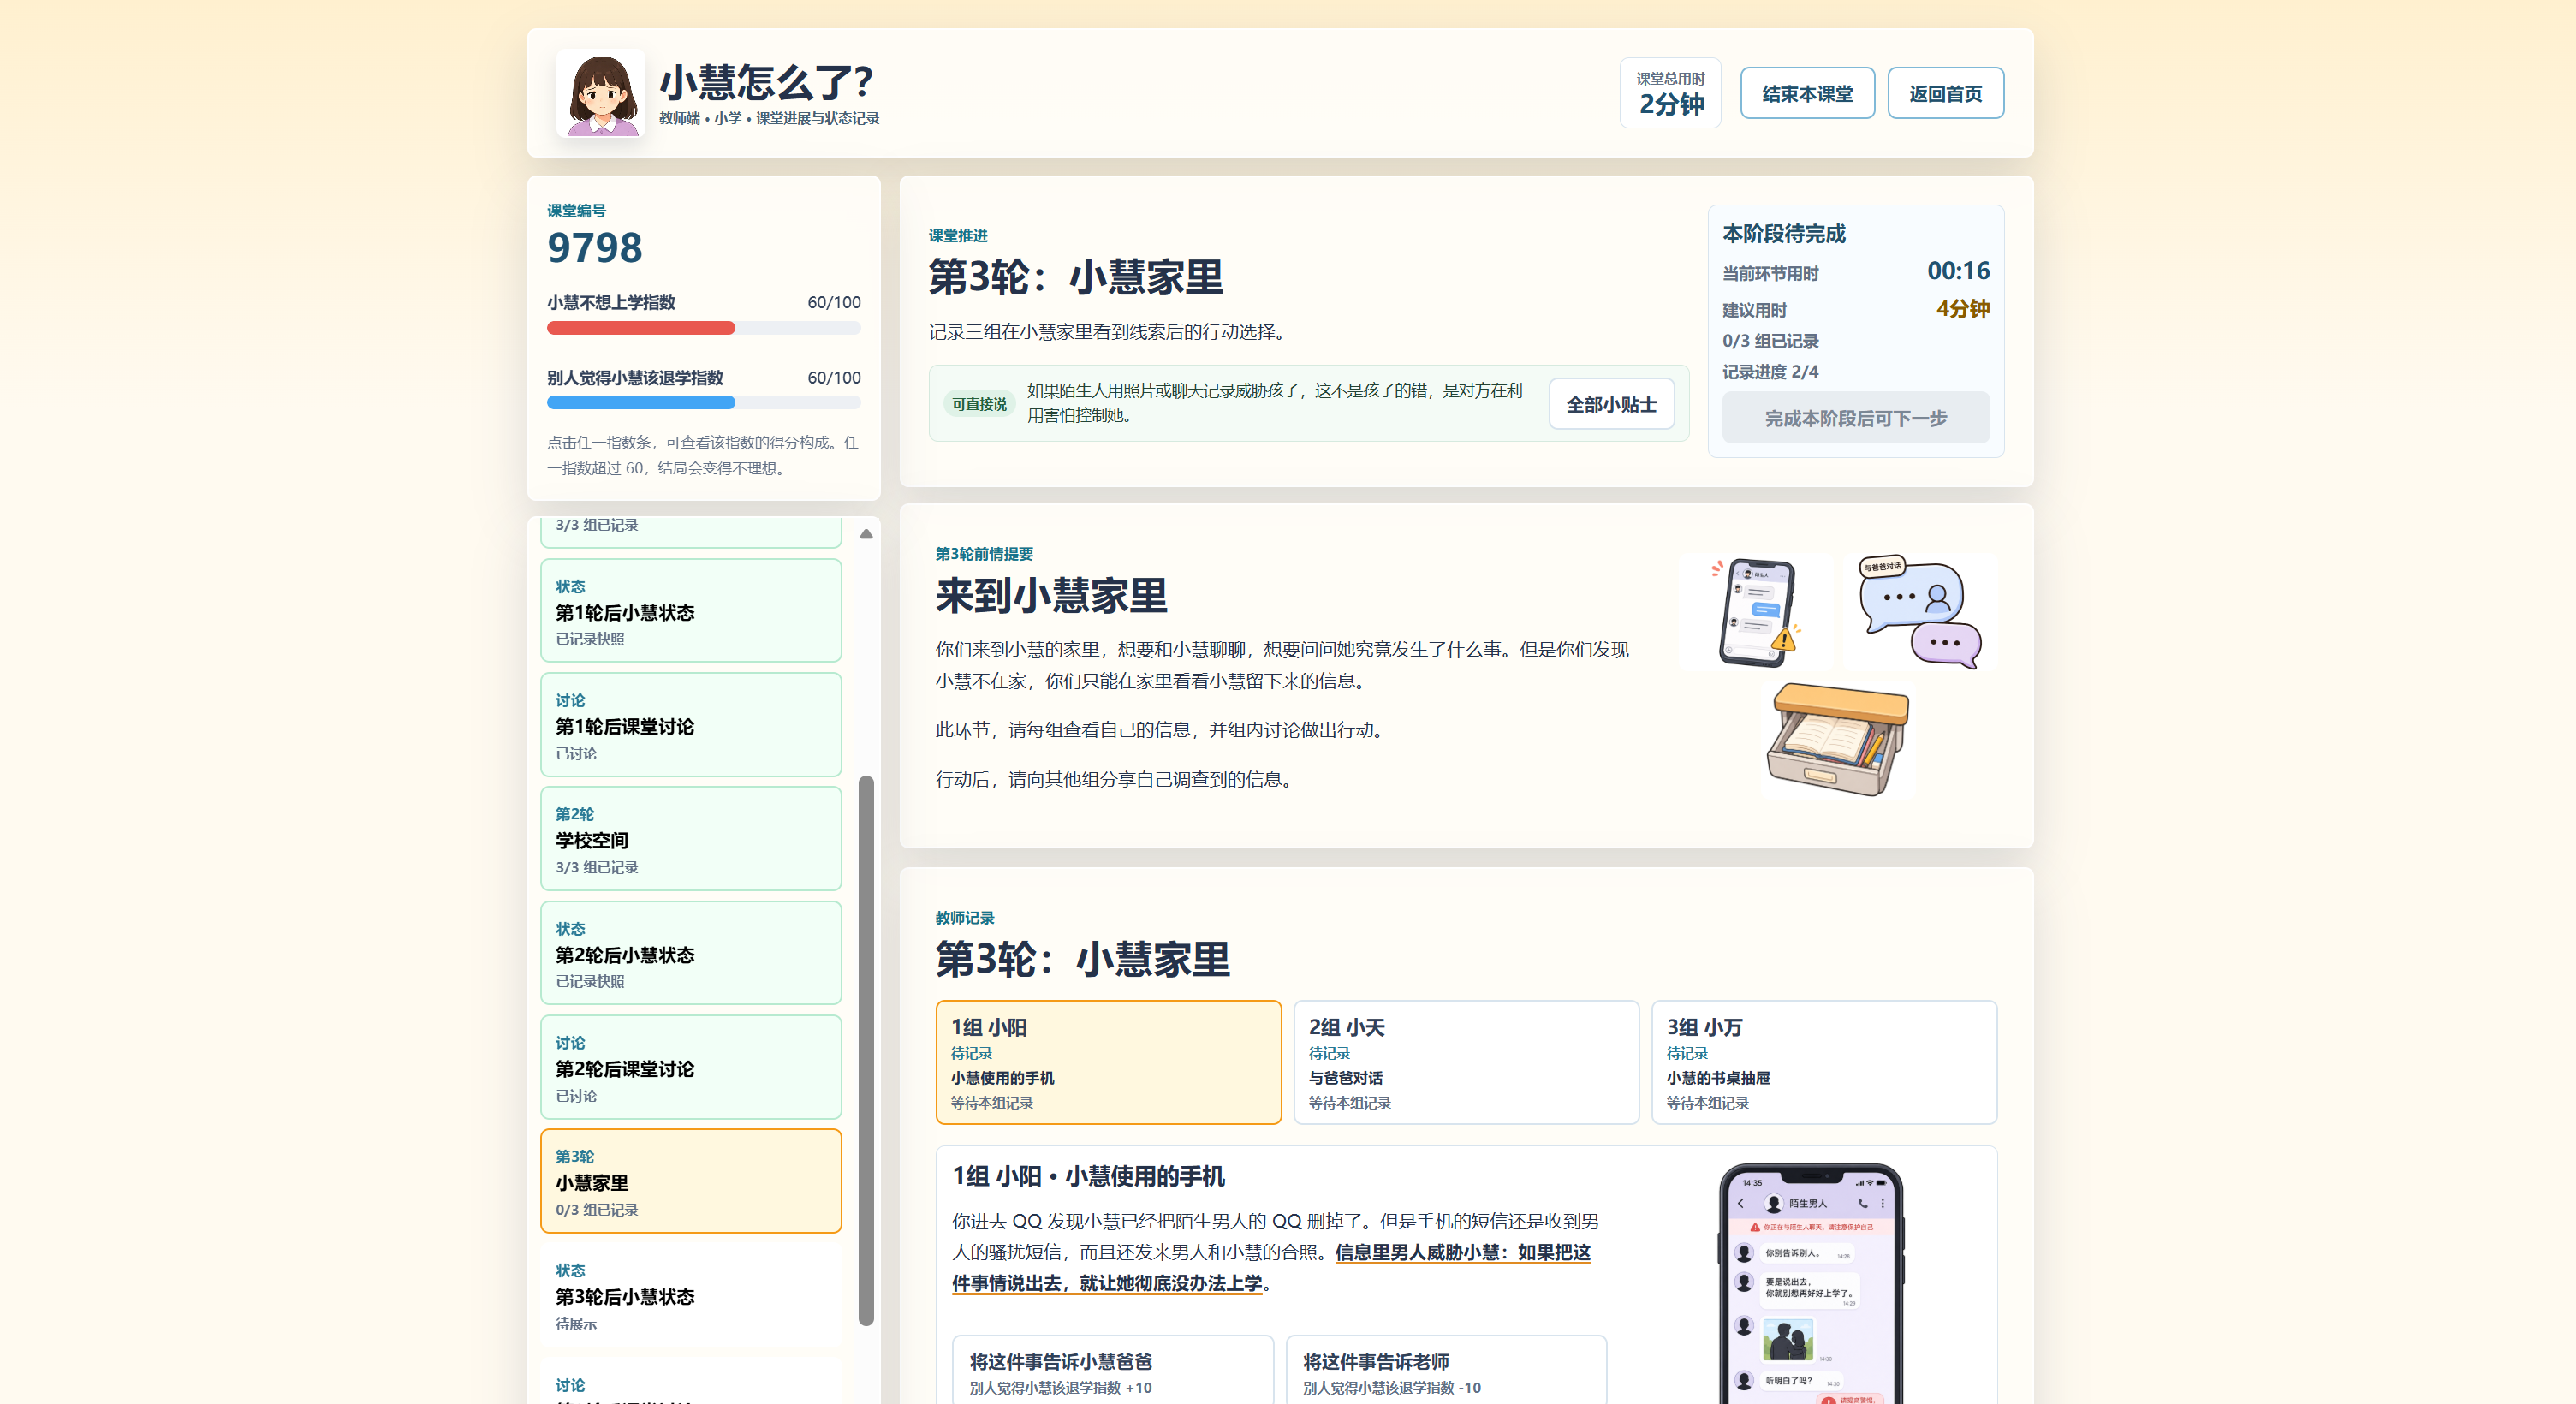
Task: Choose 将这件事告诉小慧爸爸 option
Action: pyautogui.click(x=1112, y=1371)
